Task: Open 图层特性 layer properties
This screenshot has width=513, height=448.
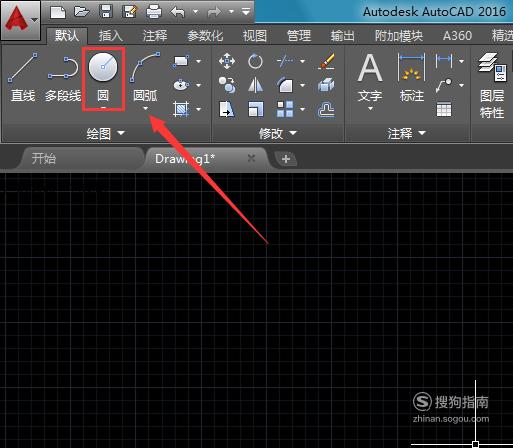Action: [x=492, y=85]
